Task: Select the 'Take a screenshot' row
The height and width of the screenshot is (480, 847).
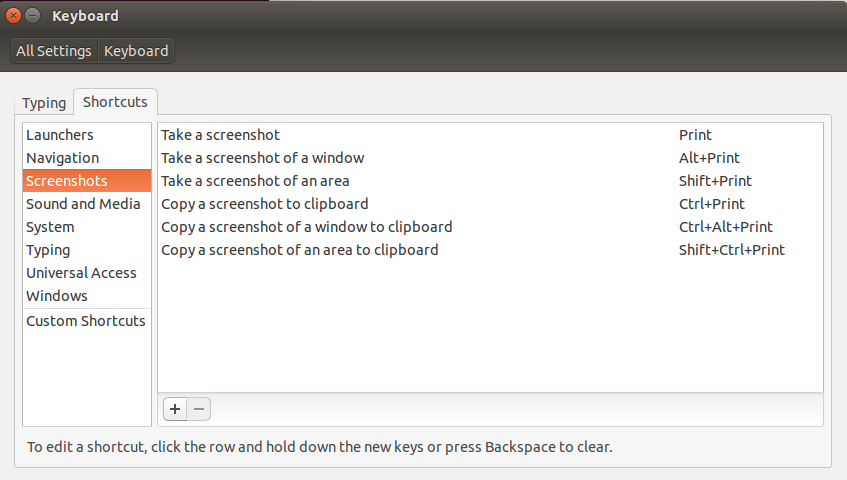Action: point(490,135)
